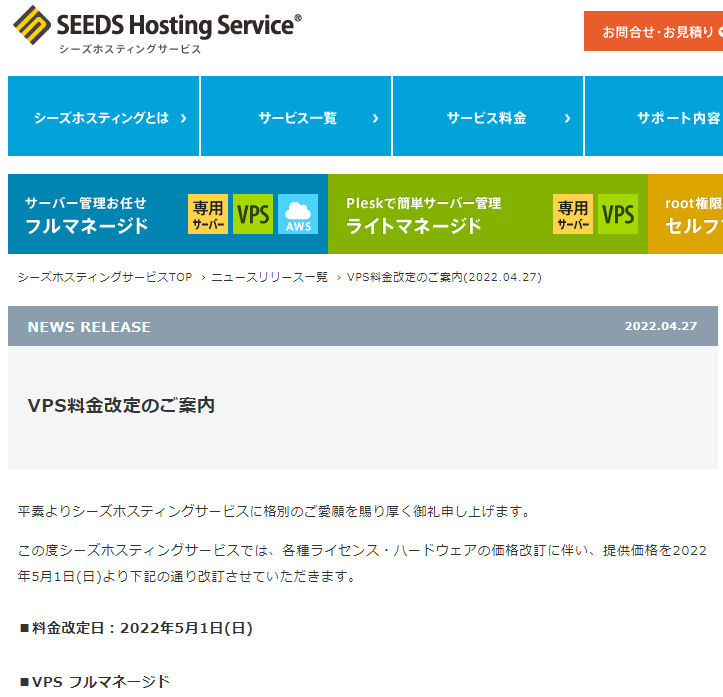Click 専用サーバー badge in ライトマネージド banner
The image size is (723, 697).
pyautogui.click(x=573, y=214)
